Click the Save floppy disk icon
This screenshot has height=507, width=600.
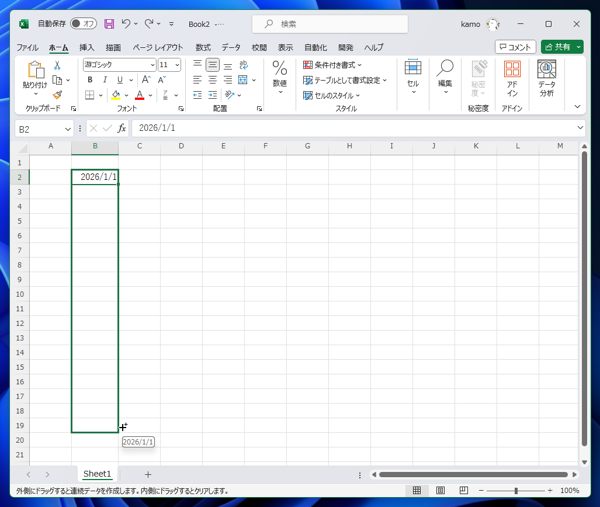click(109, 24)
